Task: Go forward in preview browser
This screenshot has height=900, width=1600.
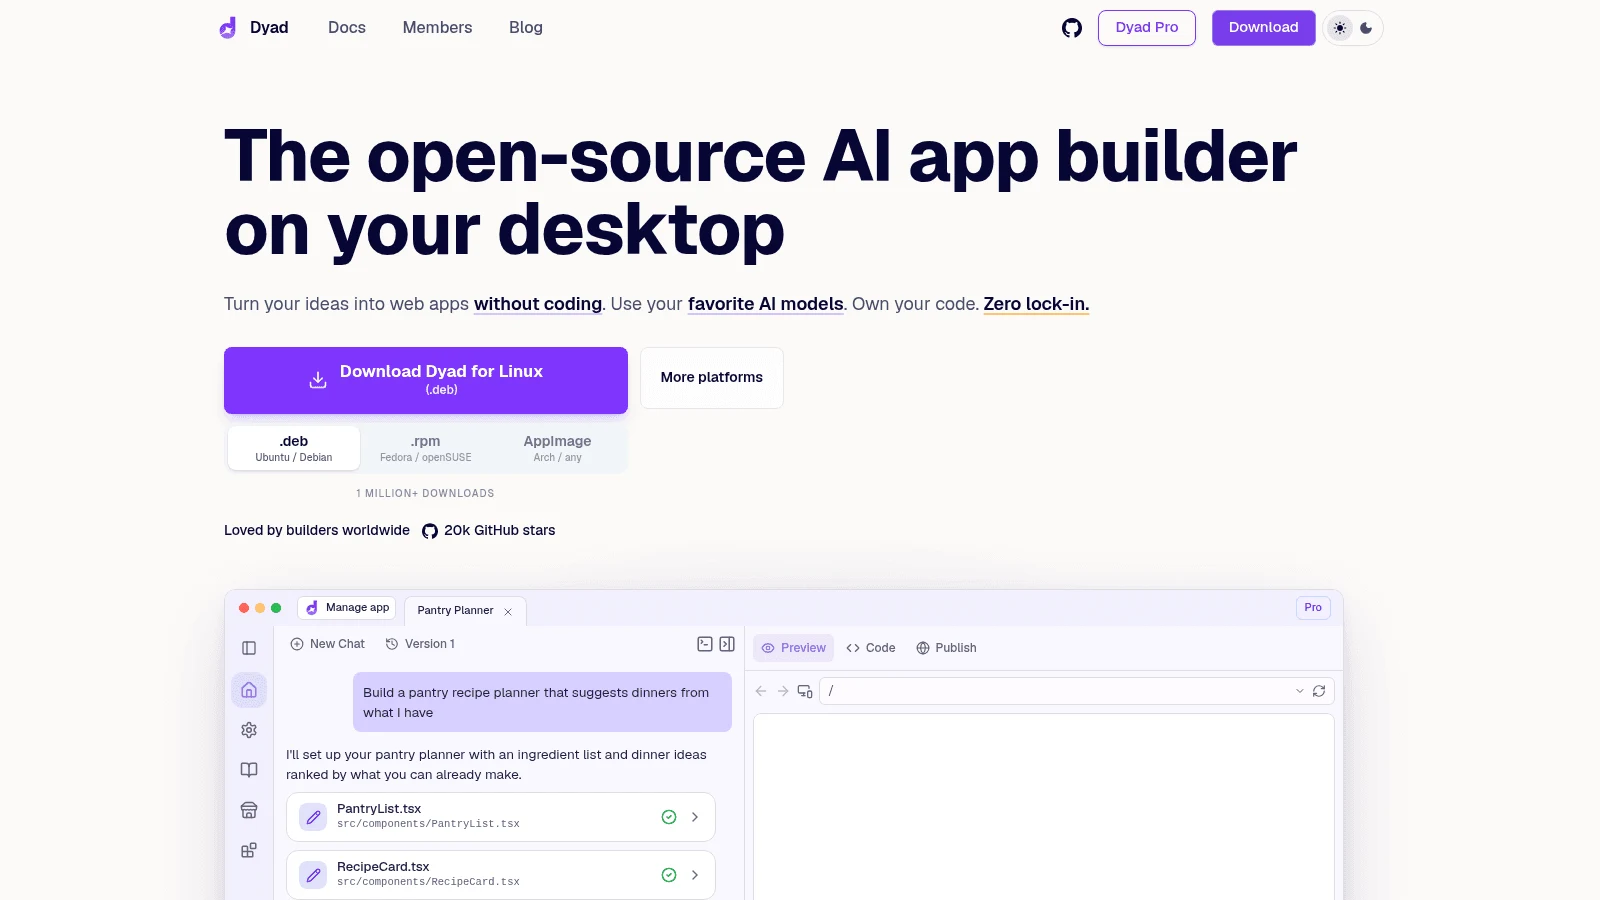Action: point(783,691)
